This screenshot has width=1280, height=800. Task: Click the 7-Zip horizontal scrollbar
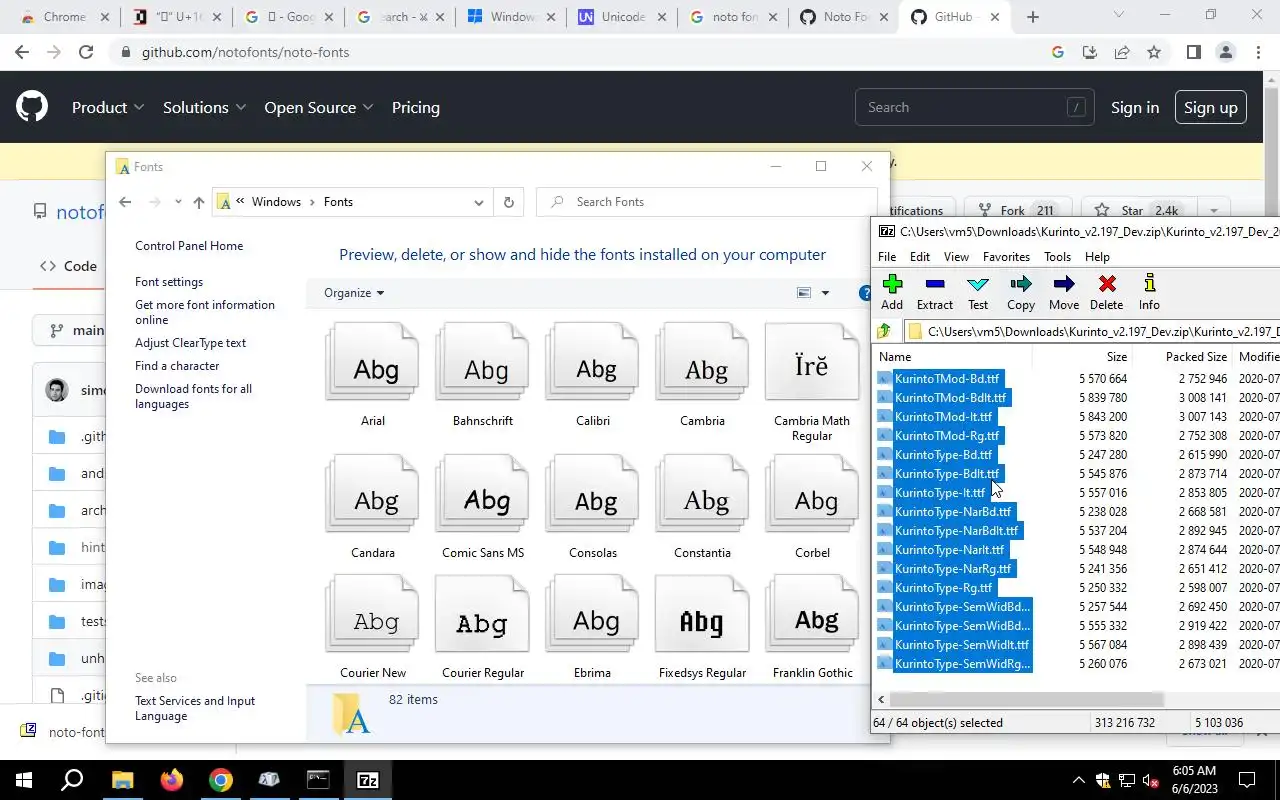1029,700
